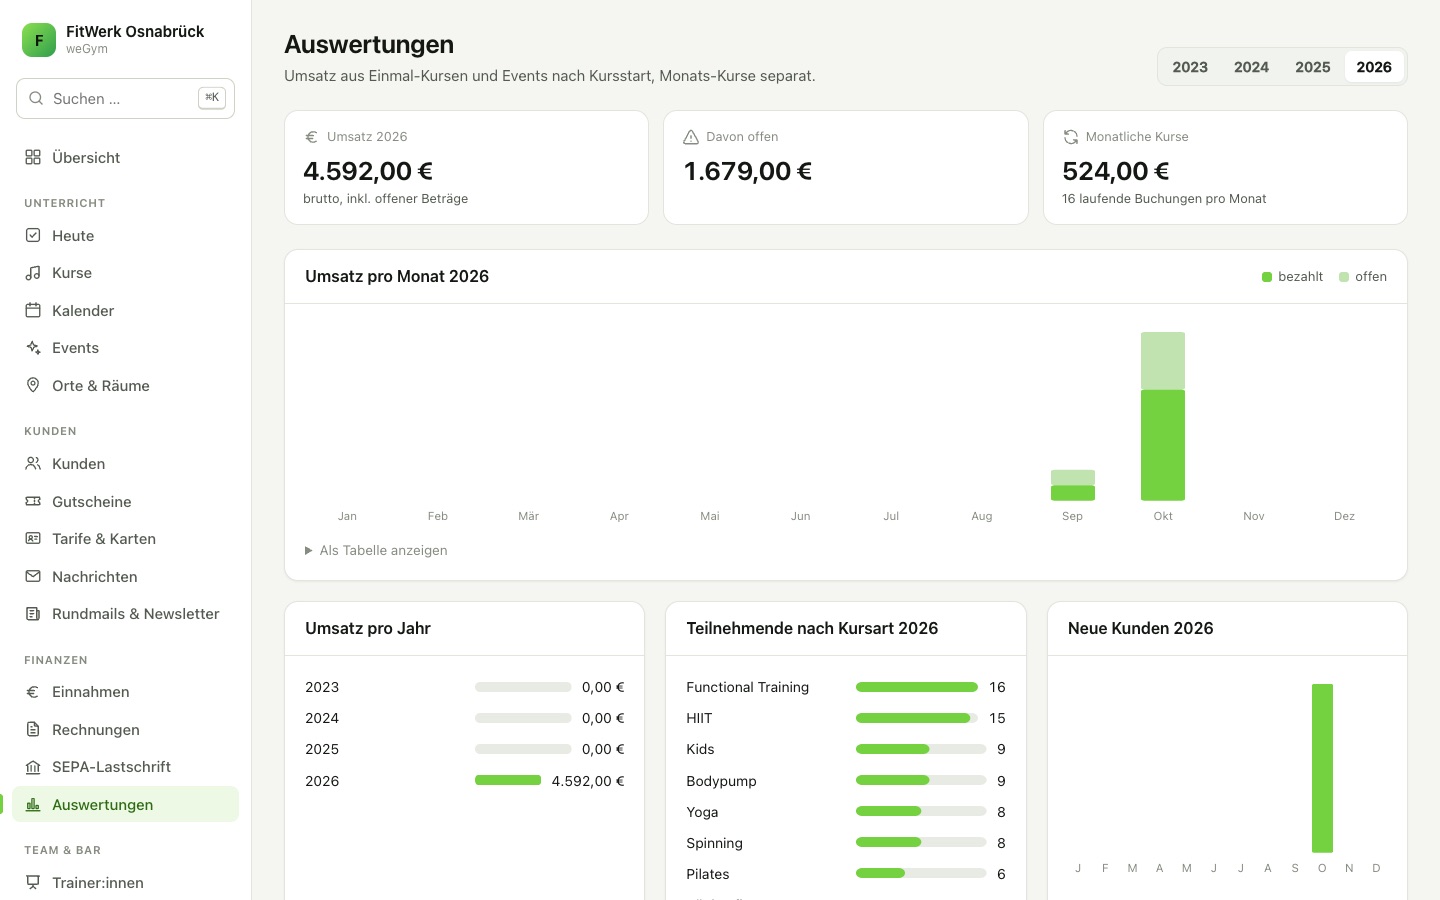Screen dimensions: 1440x900
Task: Open the Übersicht page
Action: click(x=125, y=157)
